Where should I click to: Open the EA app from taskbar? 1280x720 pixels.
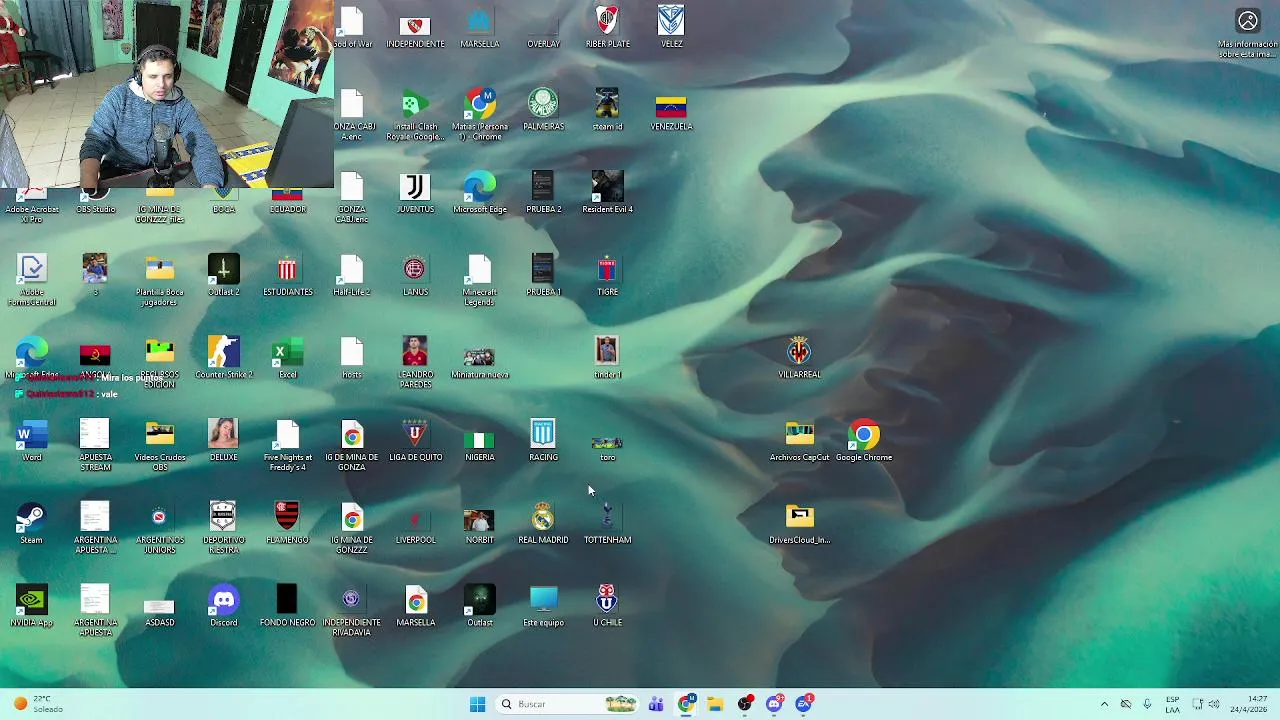[803, 704]
